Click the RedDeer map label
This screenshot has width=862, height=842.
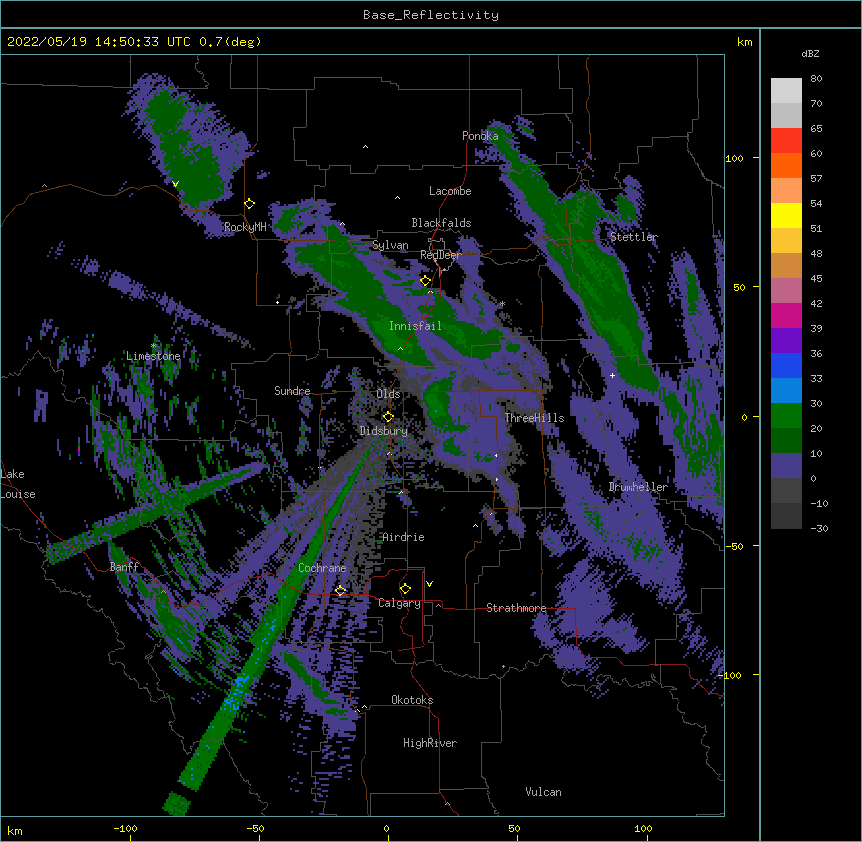(x=440, y=255)
